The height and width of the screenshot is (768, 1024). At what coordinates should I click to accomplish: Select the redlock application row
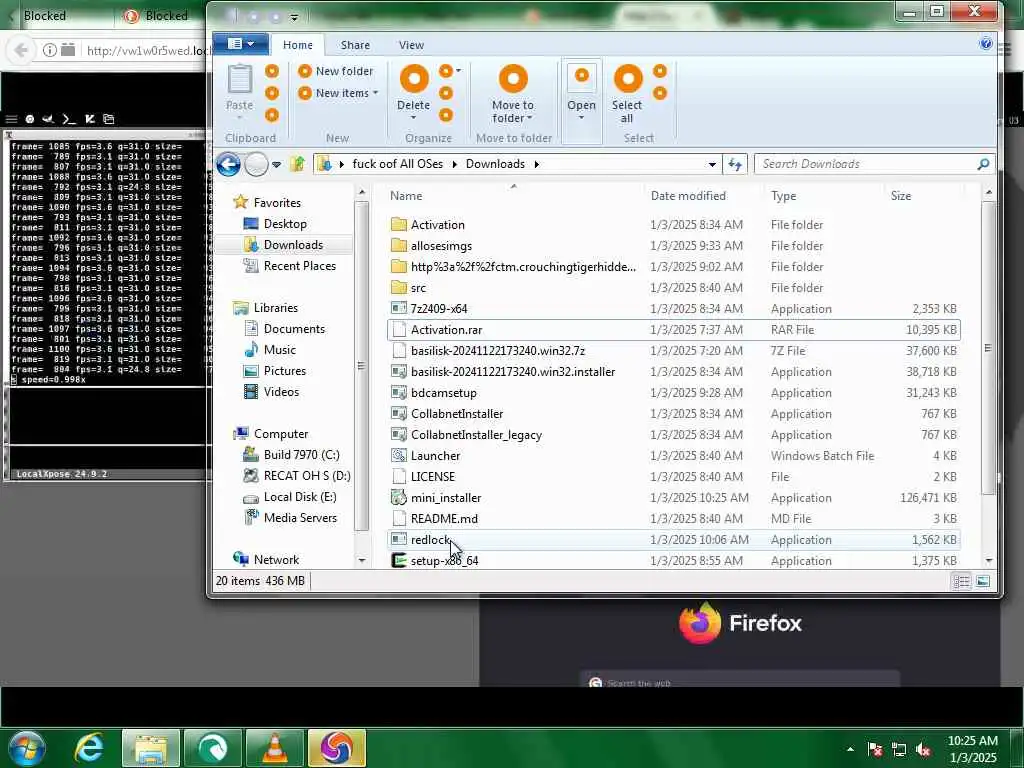(x=674, y=539)
